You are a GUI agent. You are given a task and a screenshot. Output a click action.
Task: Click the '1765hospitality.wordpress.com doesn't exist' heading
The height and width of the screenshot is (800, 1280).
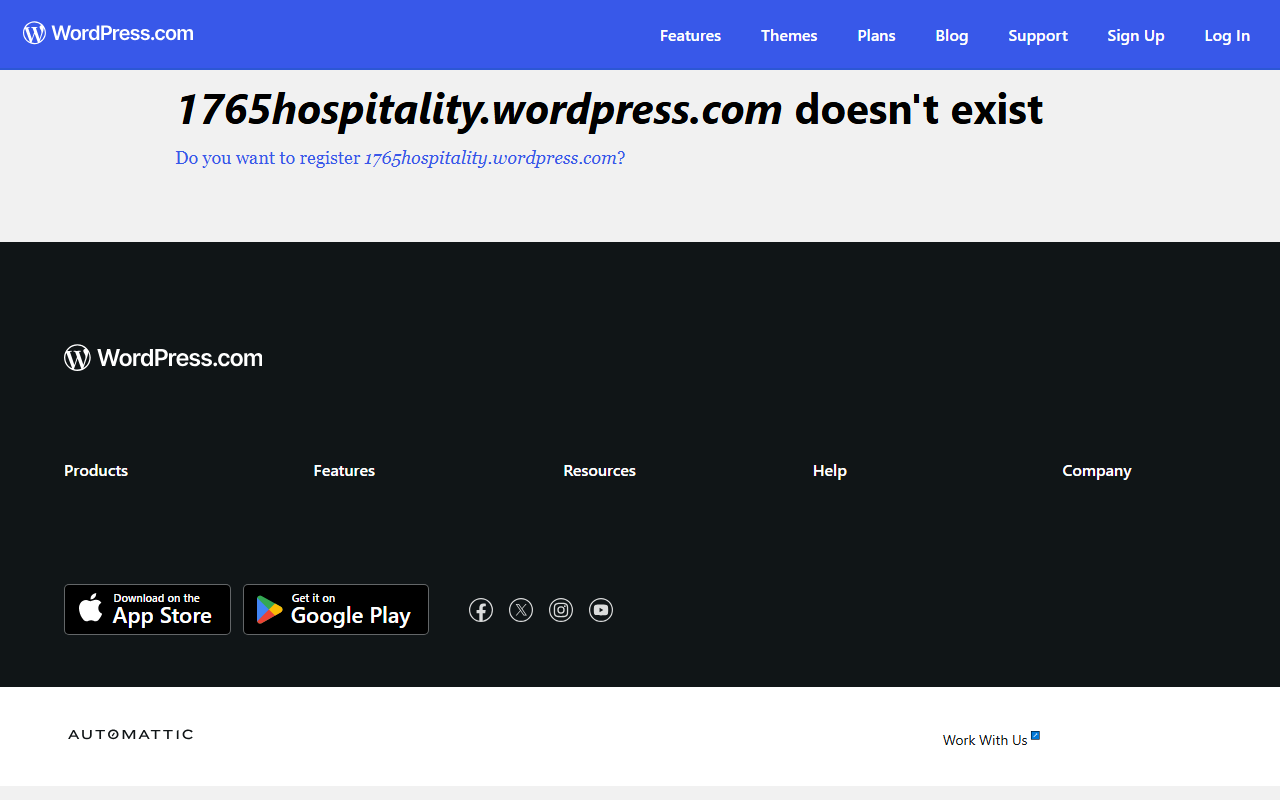[609, 109]
